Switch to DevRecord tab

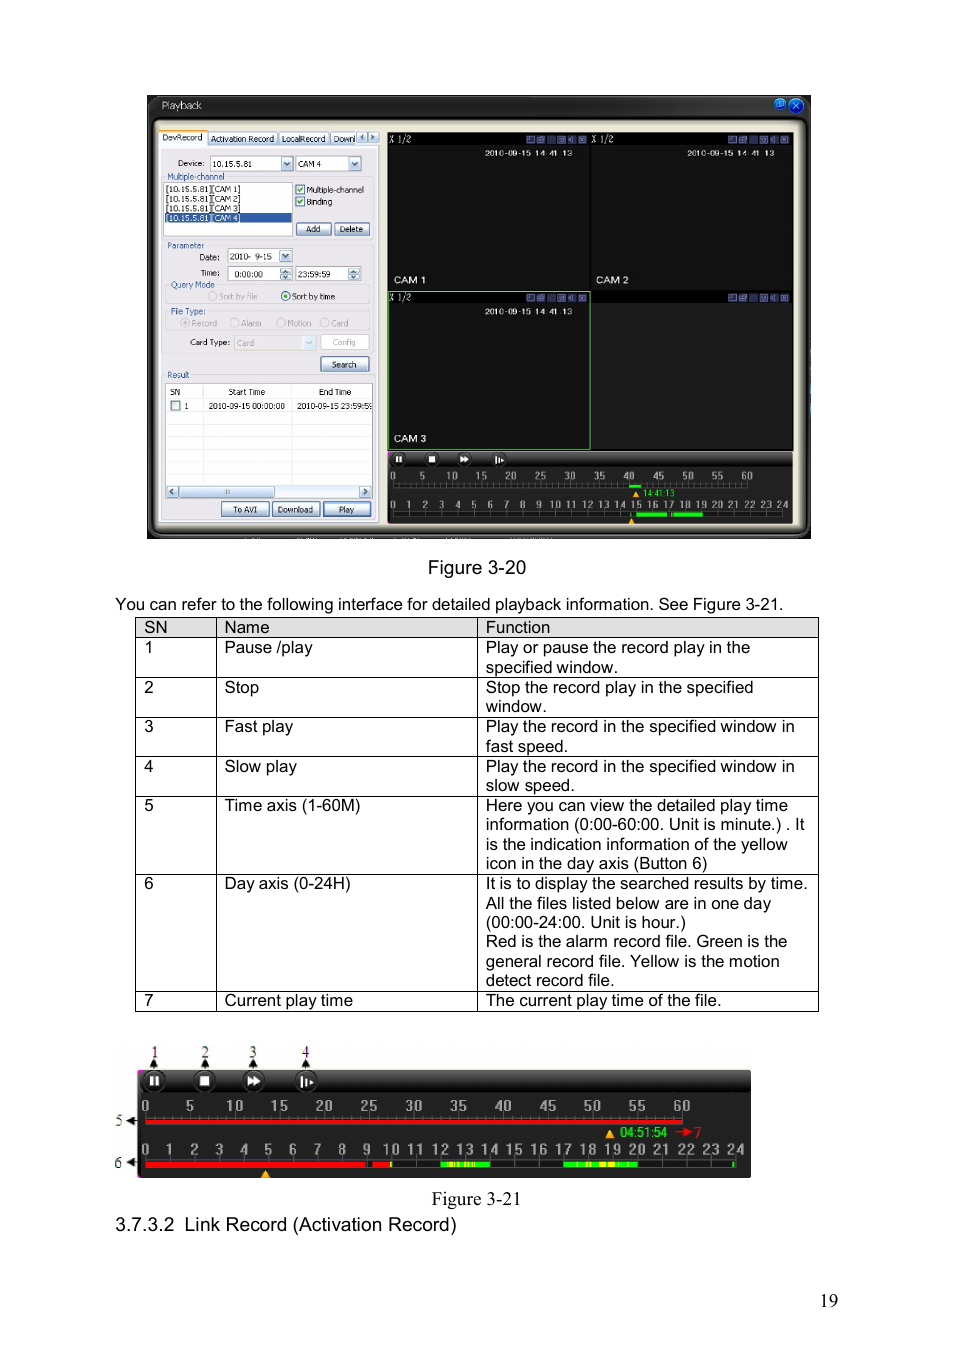tap(182, 138)
